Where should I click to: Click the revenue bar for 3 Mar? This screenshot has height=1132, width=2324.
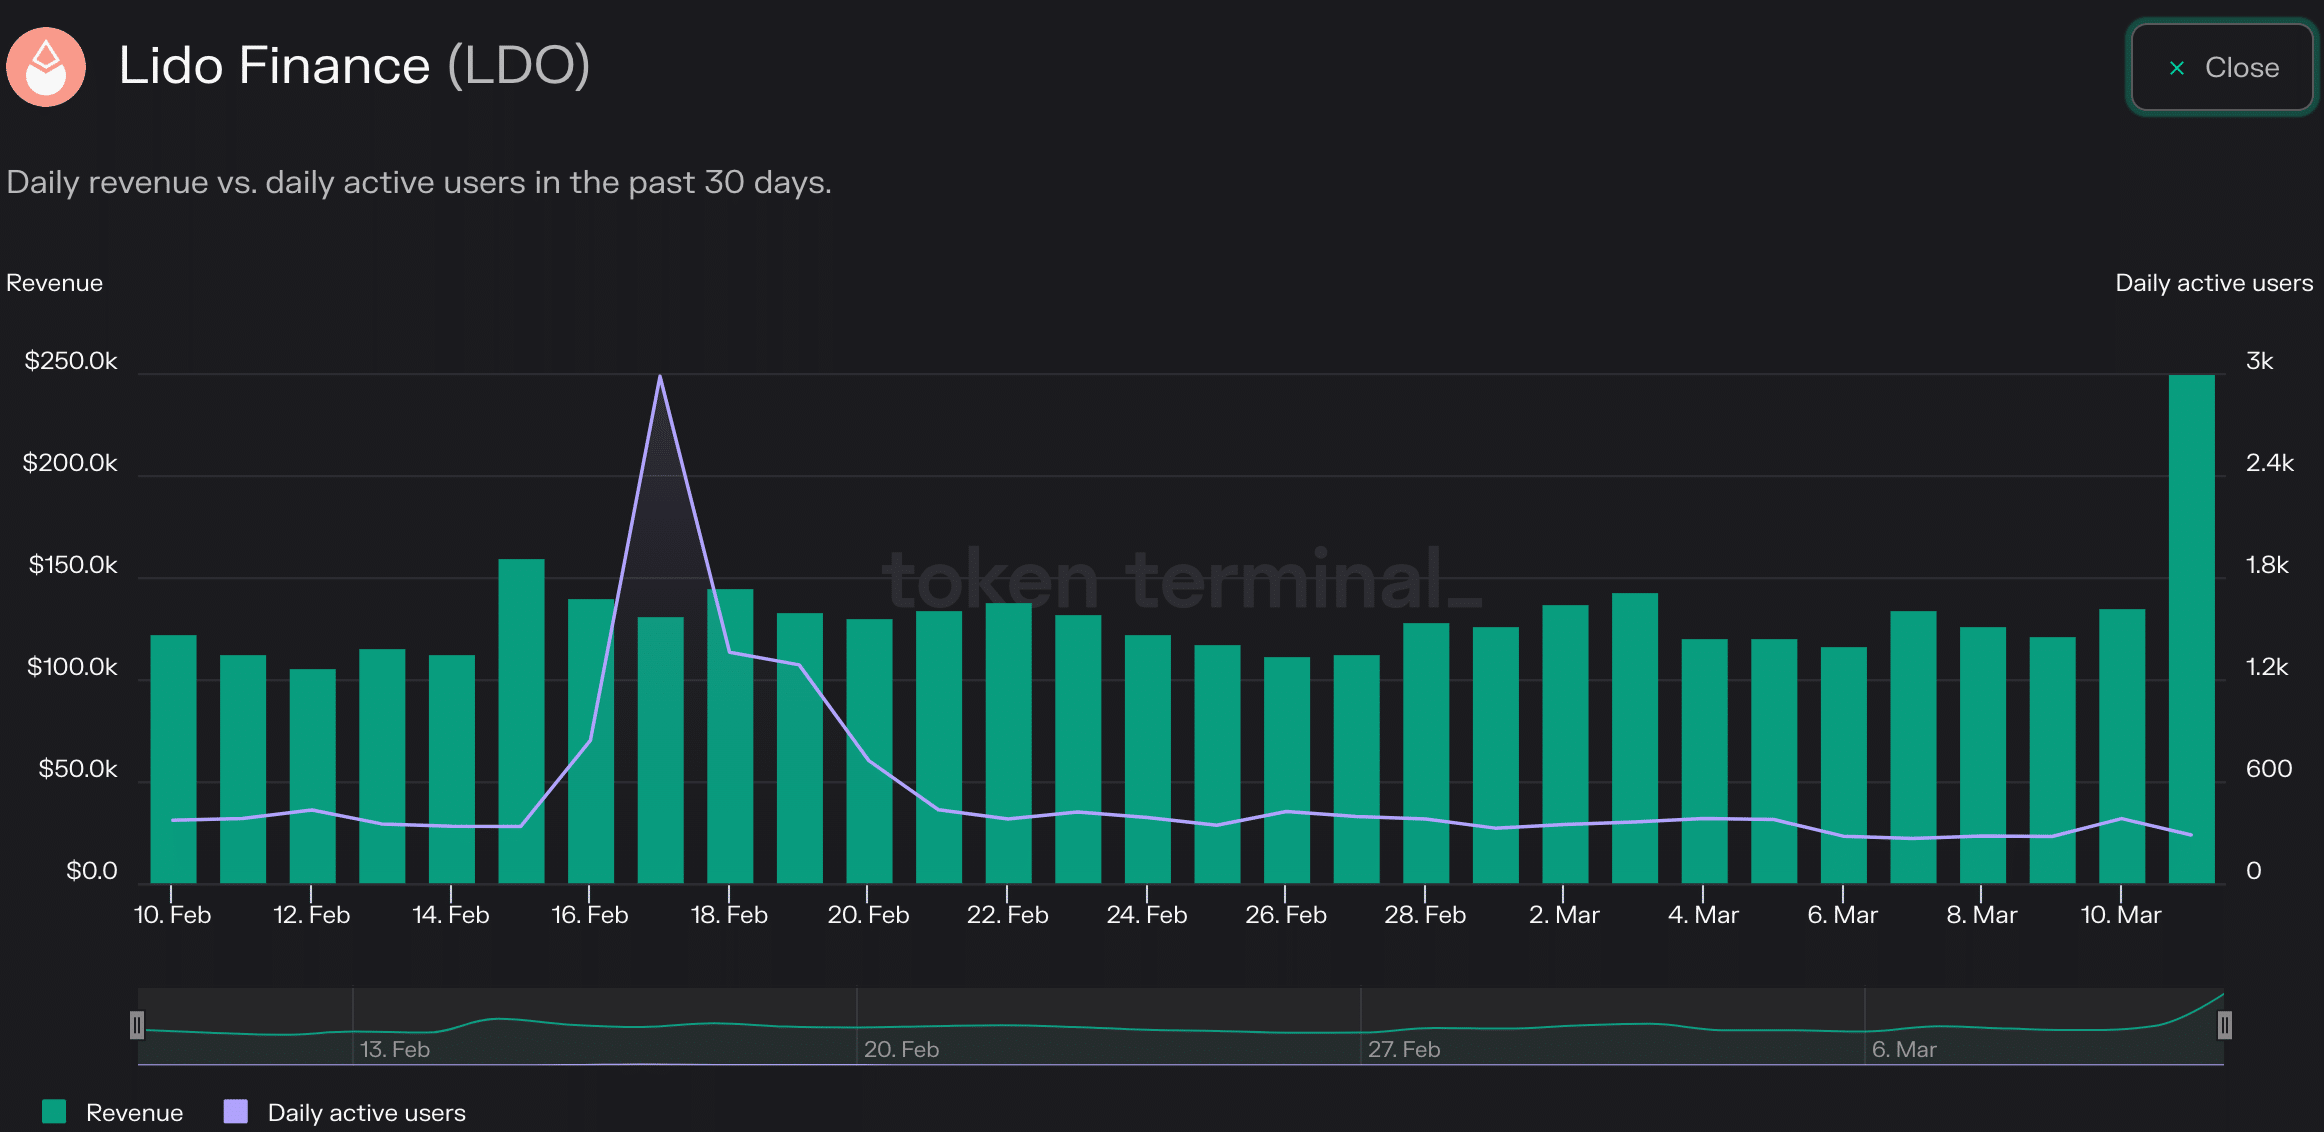coord(1635,738)
